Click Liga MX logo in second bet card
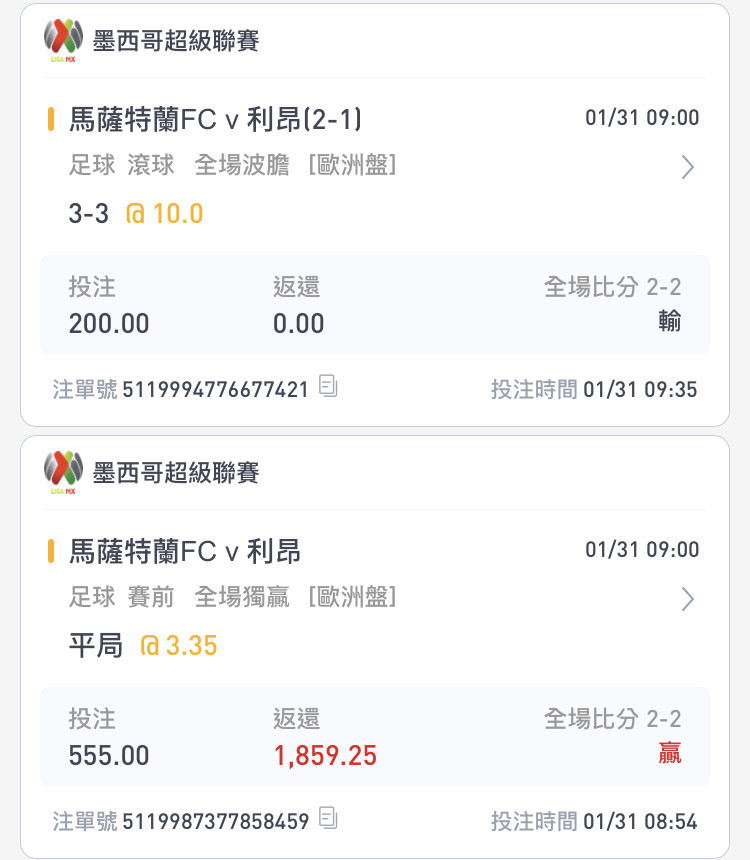Screen dimensions: 750x860 point(64,472)
